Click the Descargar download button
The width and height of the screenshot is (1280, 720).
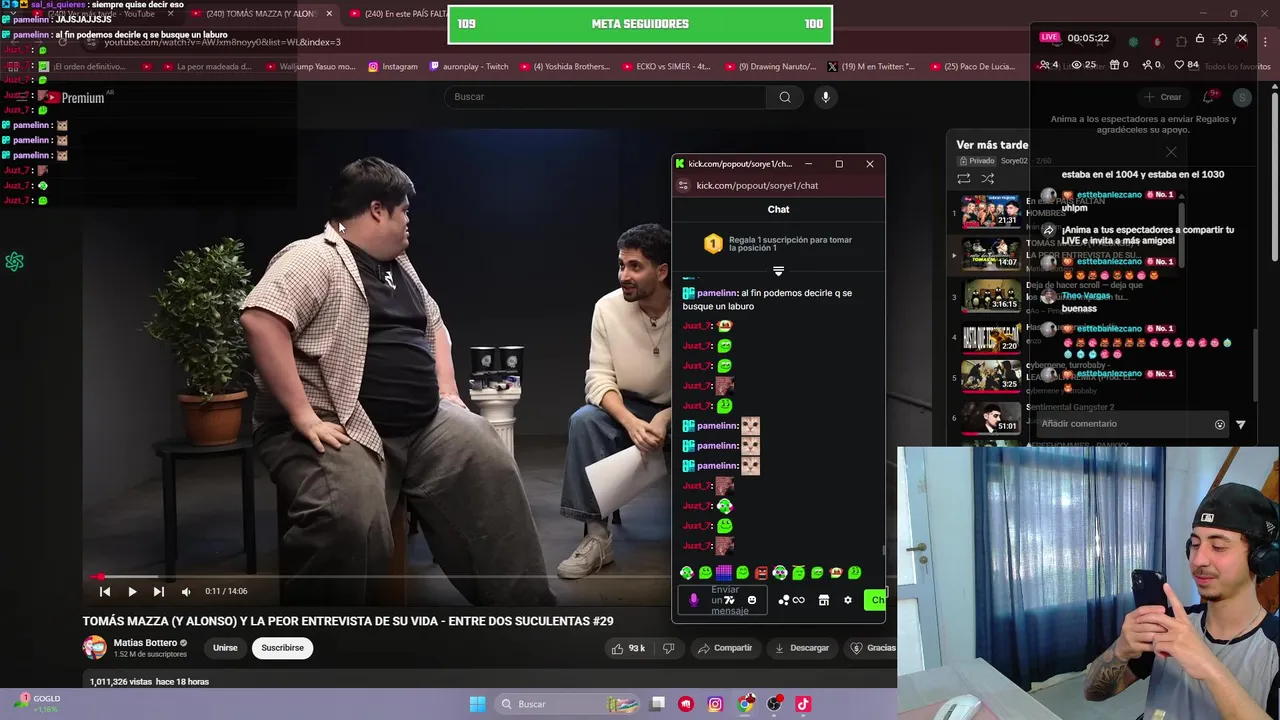801,648
